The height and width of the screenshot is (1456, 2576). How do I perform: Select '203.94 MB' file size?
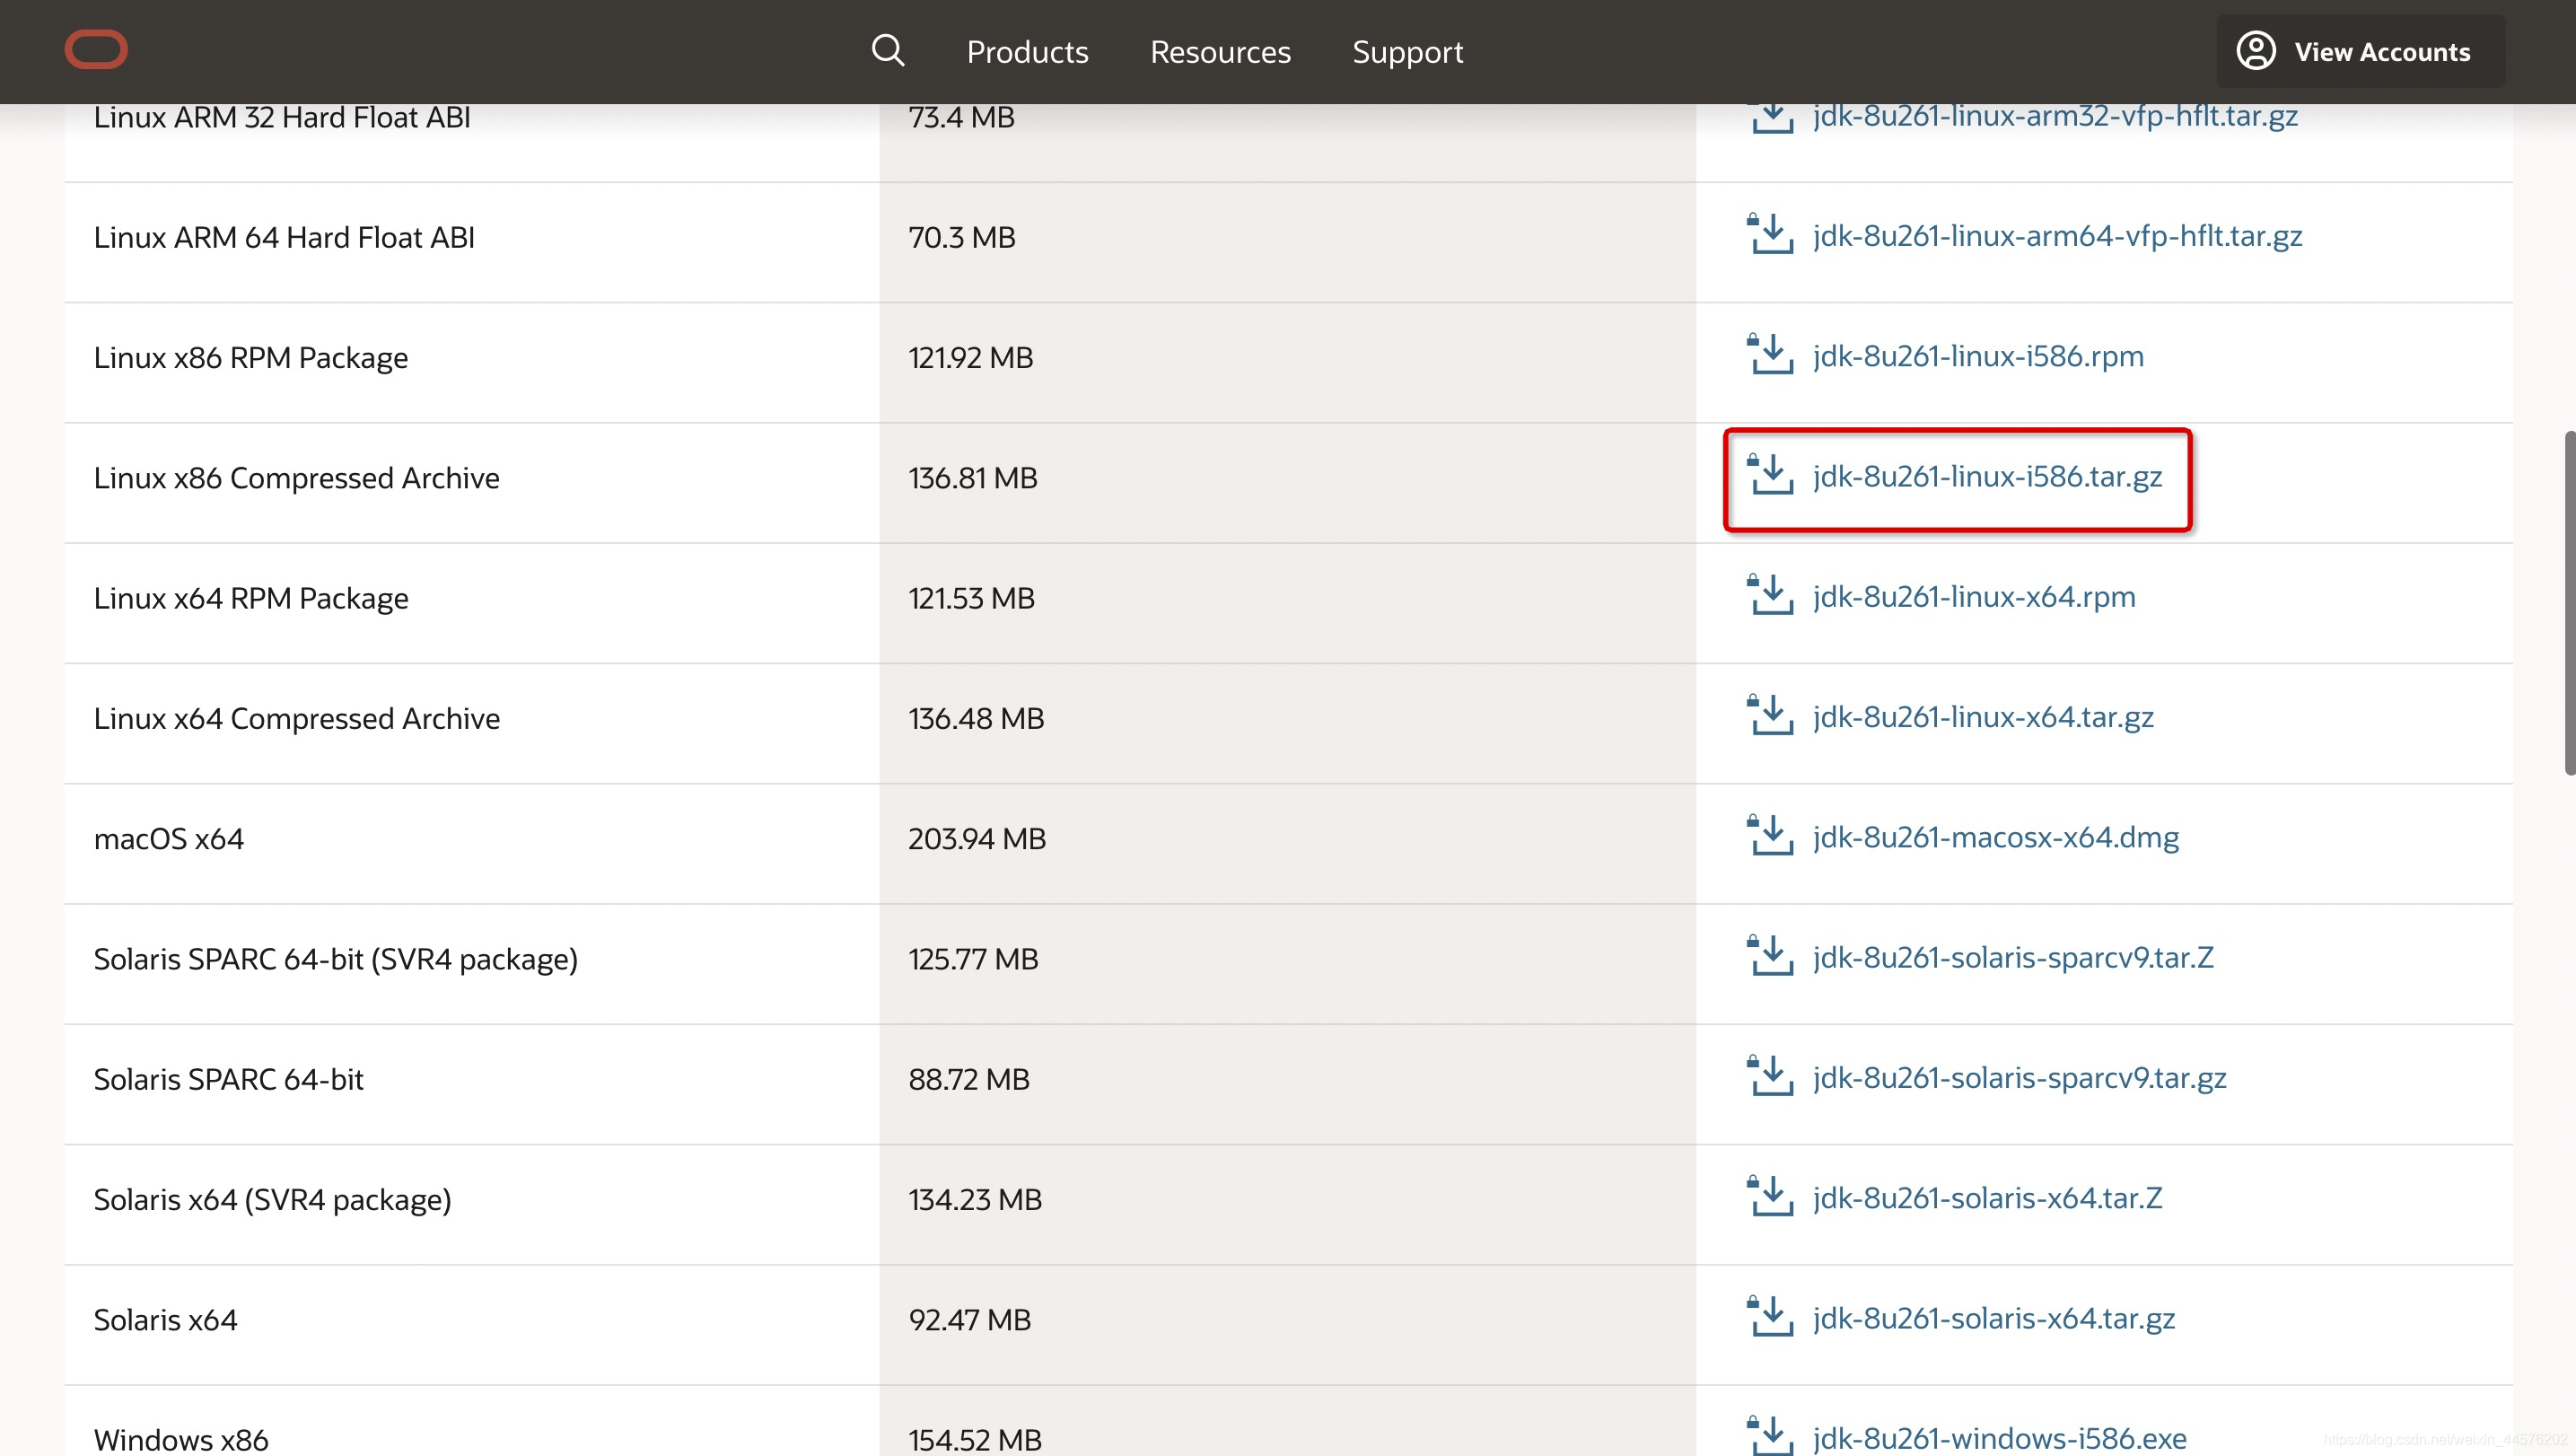977,839
